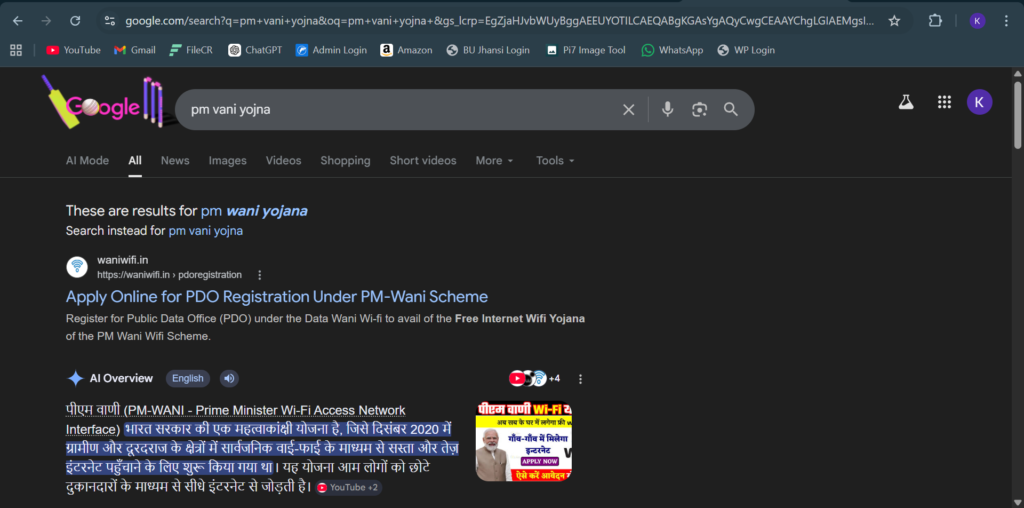Open the PM Wani video thumbnail
1024x508 pixels.
click(x=523, y=441)
